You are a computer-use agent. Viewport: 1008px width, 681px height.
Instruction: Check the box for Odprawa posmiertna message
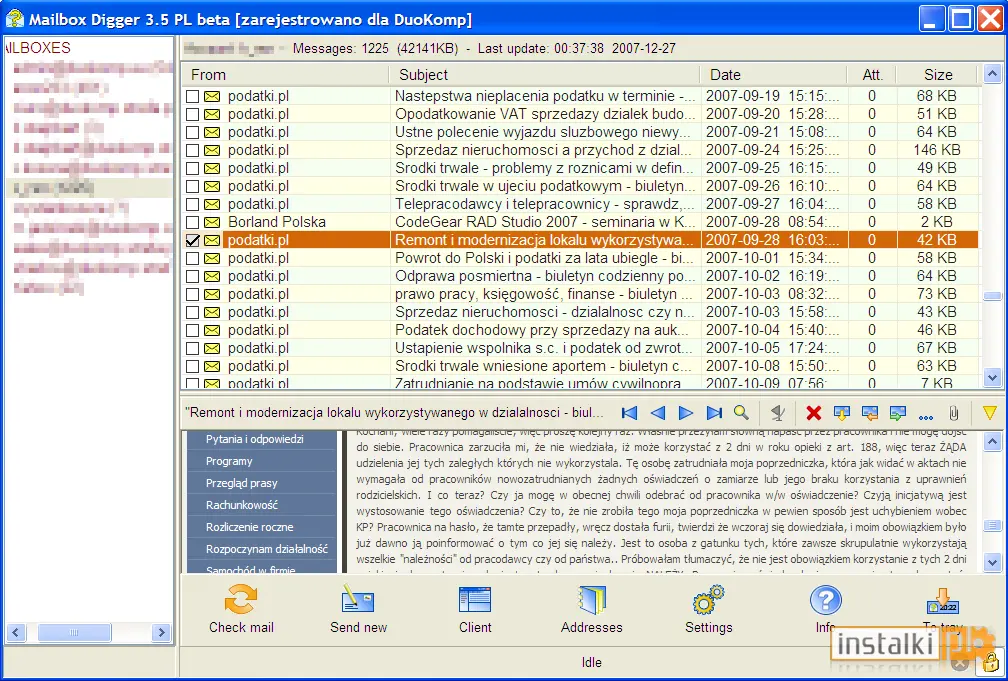tap(192, 277)
